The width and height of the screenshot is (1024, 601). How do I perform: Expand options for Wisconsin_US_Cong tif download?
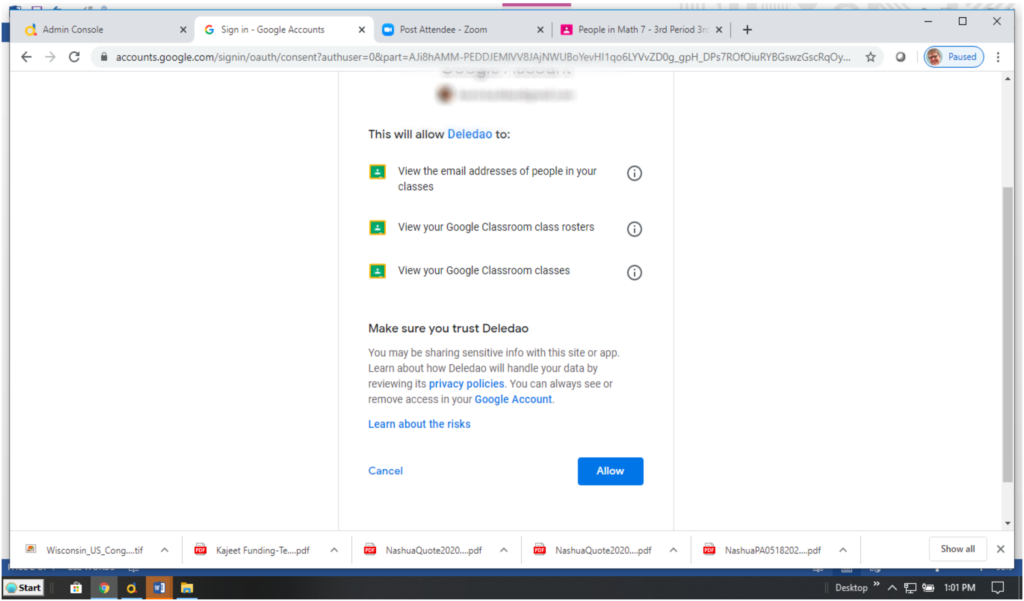[x=165, y=550]
